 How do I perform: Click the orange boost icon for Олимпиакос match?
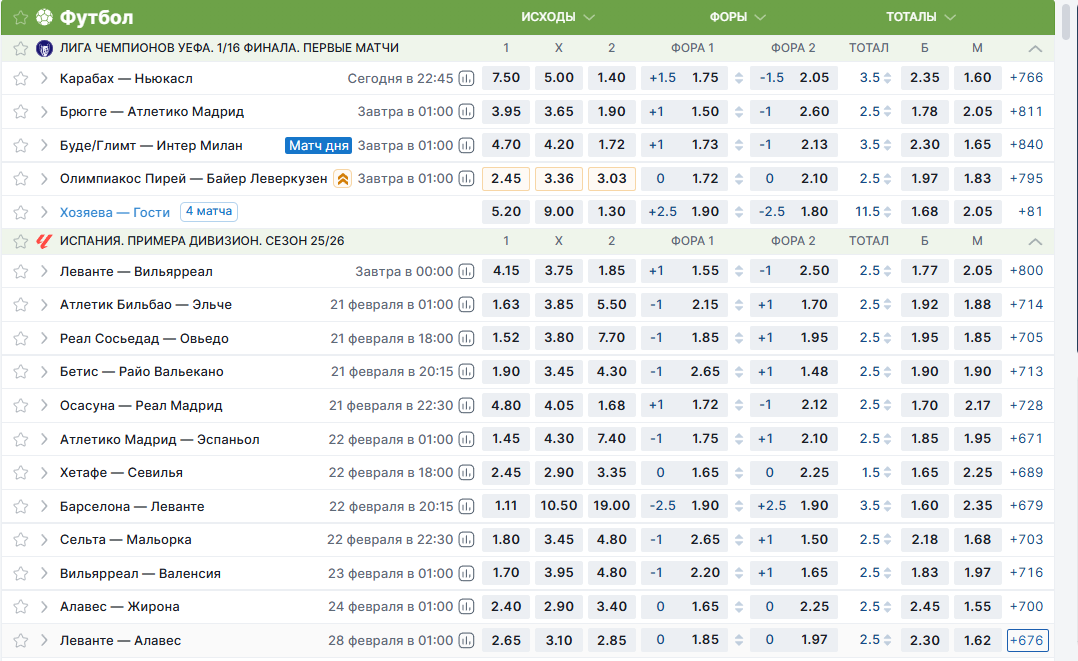342,179
